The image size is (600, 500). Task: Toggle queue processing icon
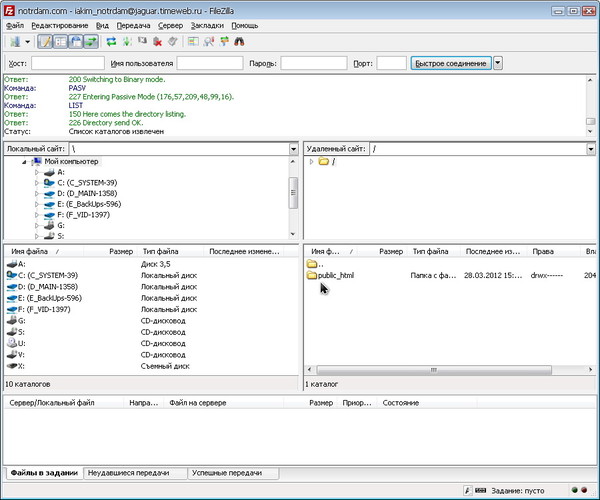[127, 42]
